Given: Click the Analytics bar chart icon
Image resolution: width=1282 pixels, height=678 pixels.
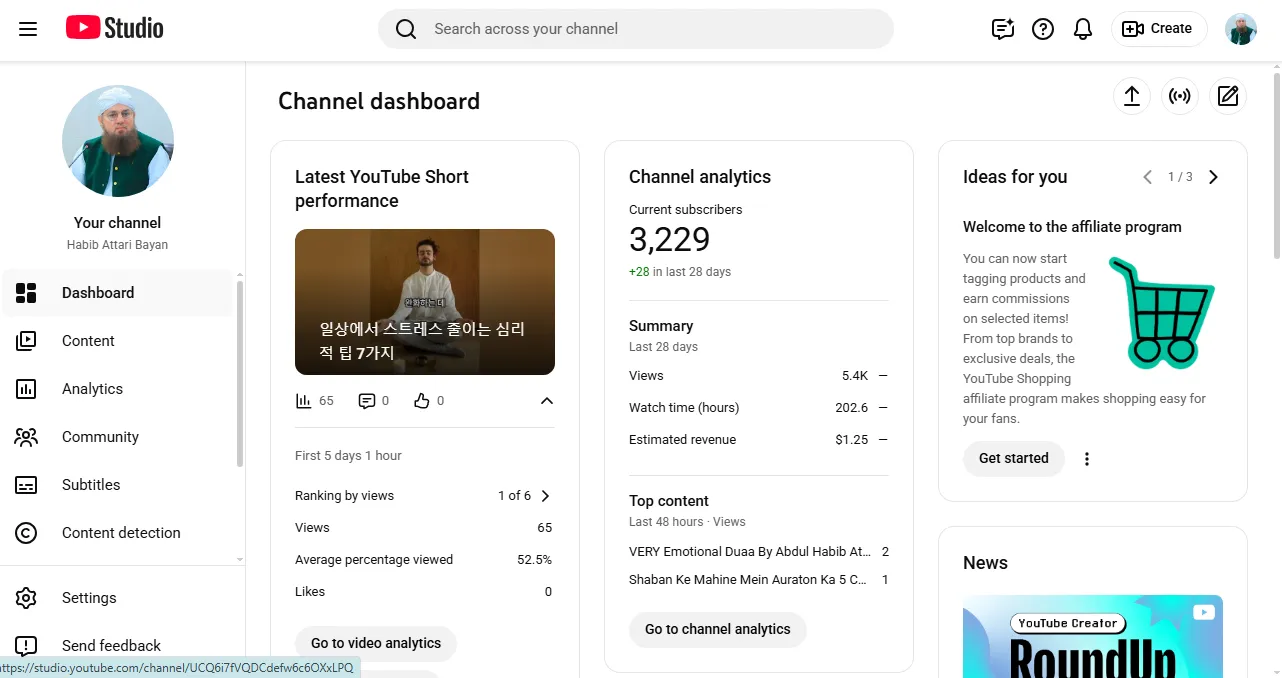Looking at the screenshot, I should click(x=26, y=389).
